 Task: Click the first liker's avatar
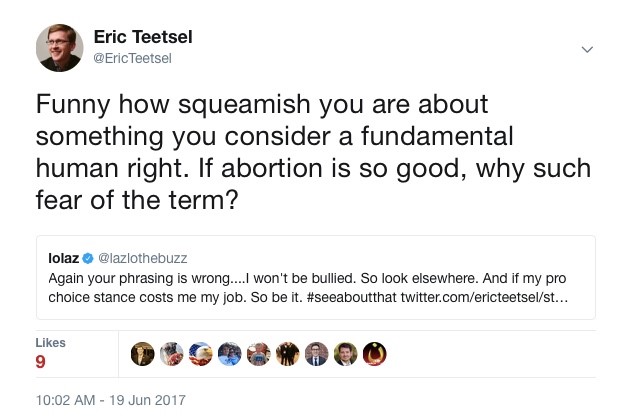pyautogui.click(x=143, y=354)
